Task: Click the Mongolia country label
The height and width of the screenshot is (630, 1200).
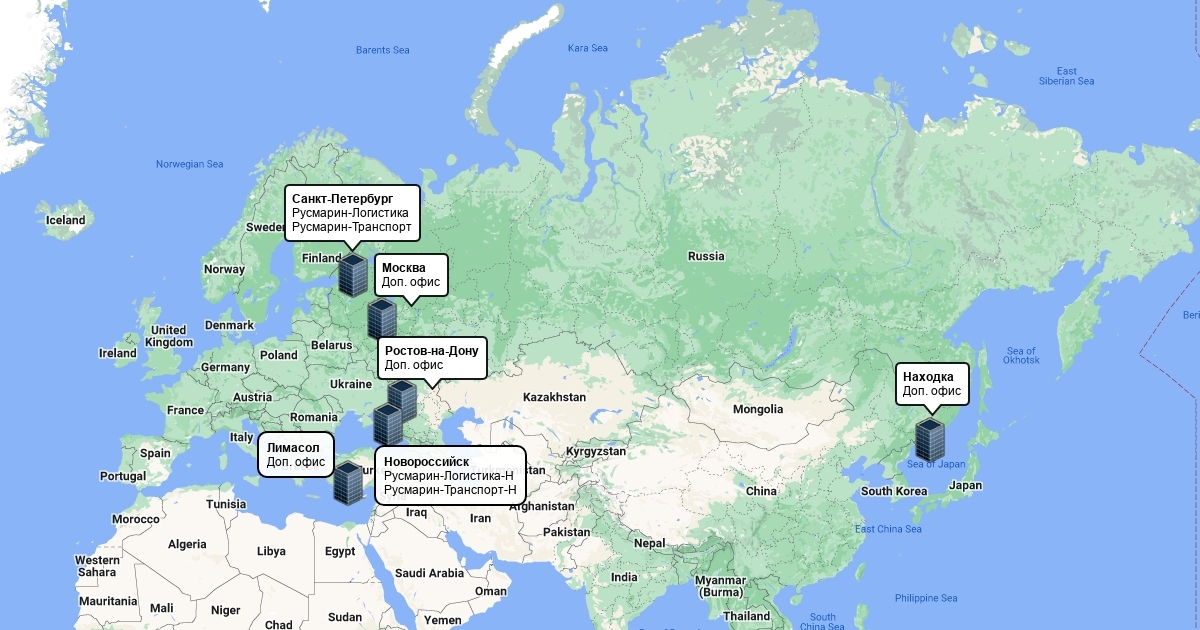Action: (758, 409)
